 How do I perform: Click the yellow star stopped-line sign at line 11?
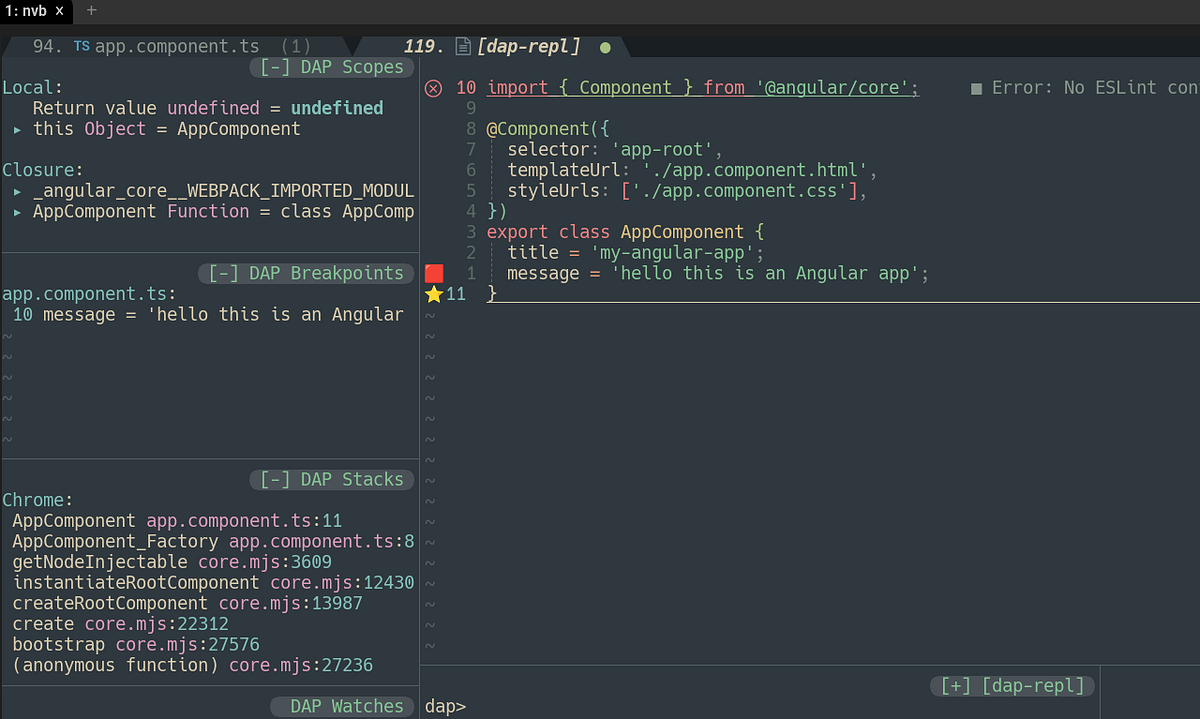433,294
